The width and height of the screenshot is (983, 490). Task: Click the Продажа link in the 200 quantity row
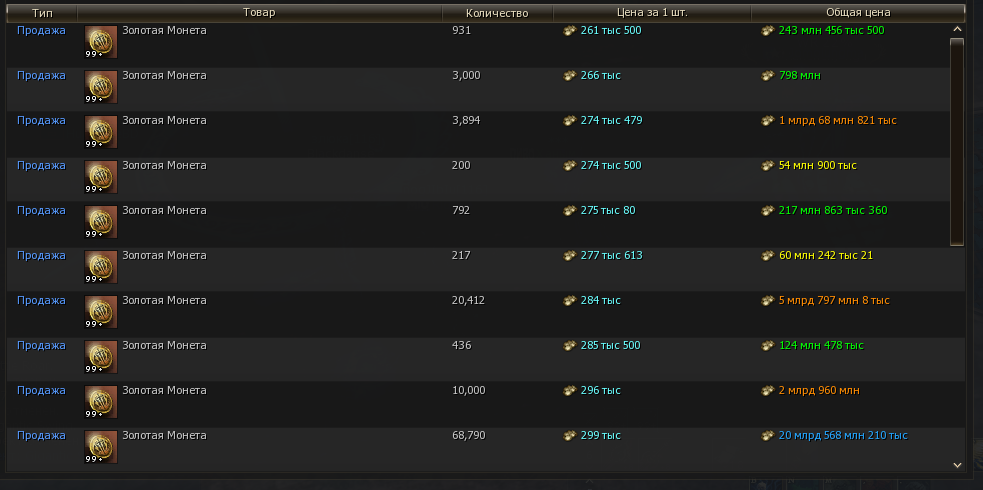41,166
